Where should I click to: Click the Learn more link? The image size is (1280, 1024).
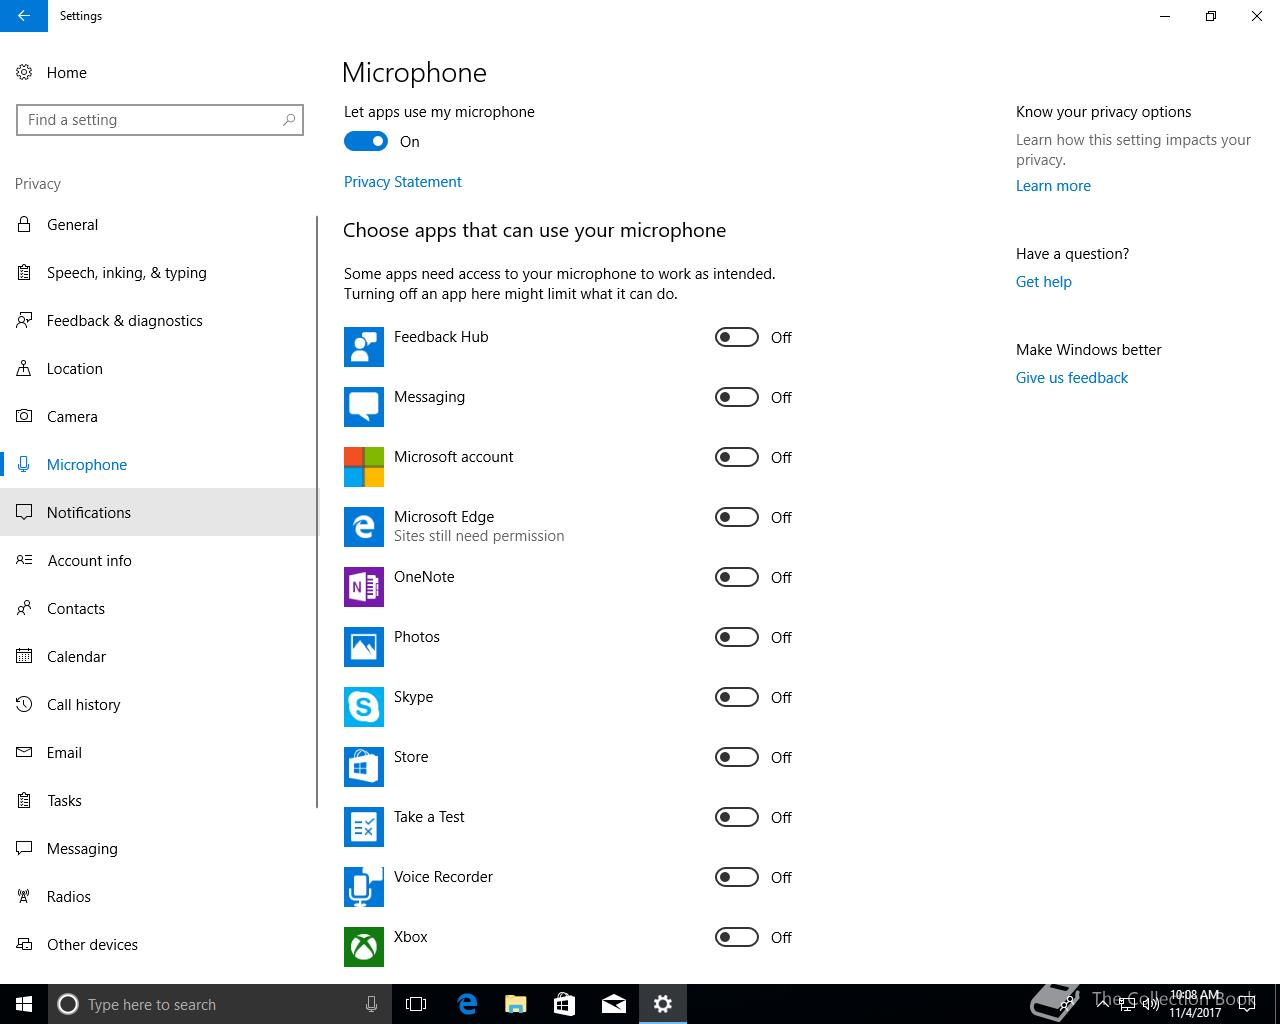pos(1053,186)
